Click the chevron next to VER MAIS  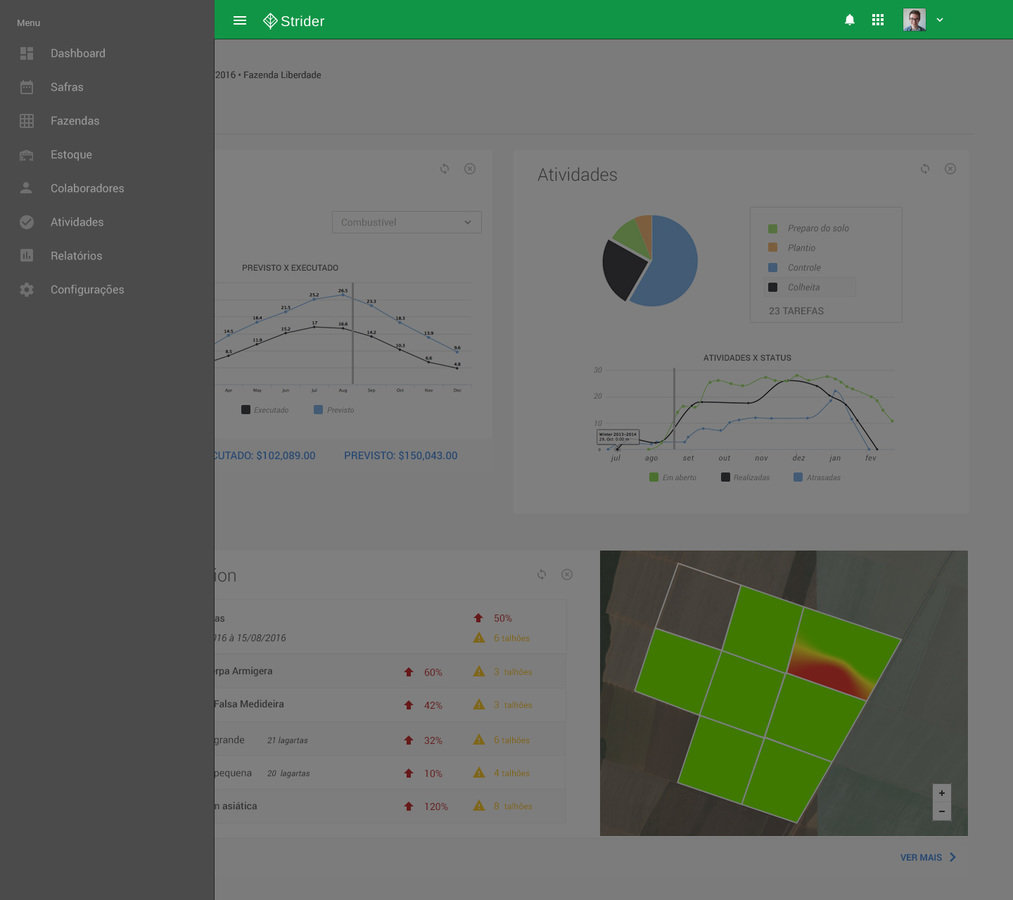[953, 857]
